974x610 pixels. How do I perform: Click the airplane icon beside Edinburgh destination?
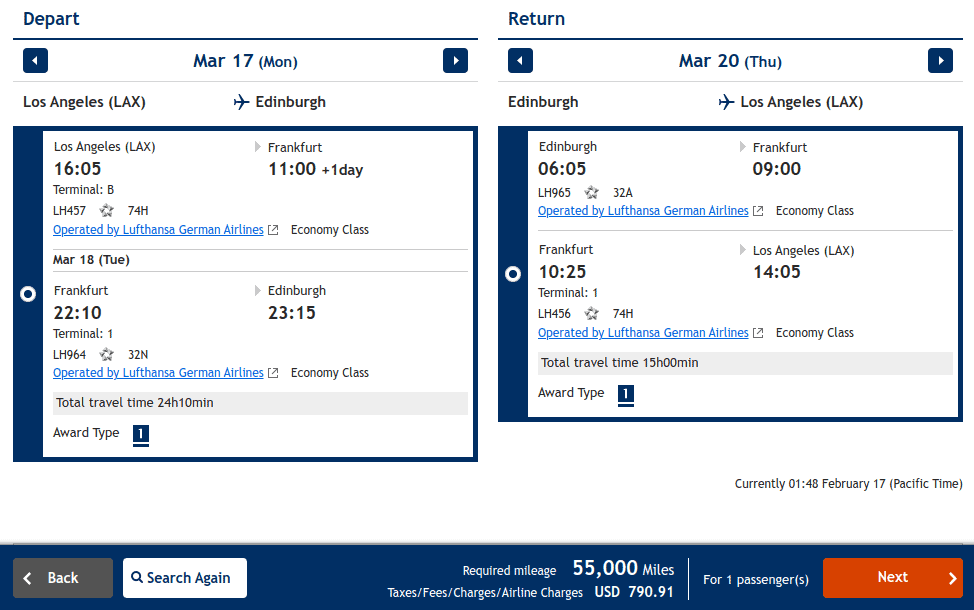click(x=242, y=101)
